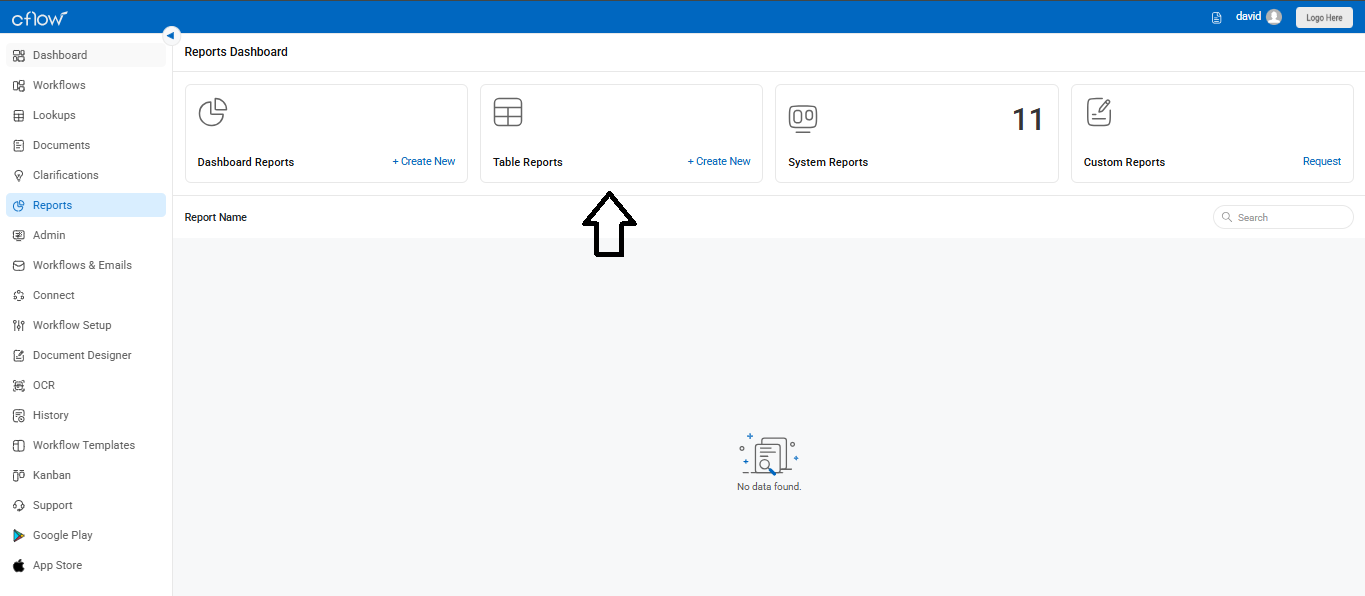Click the Workflow Setup sliders icon
1365x596 pixels.
(x=19, y=325)
